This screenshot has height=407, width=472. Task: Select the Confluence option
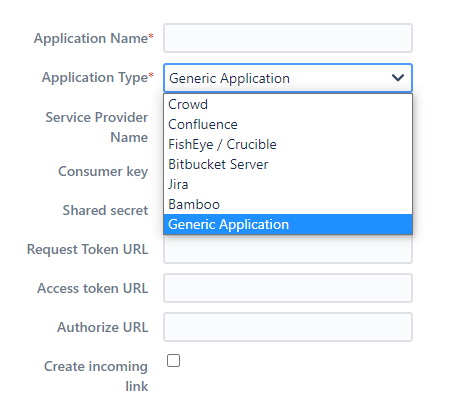coord(288,124)
